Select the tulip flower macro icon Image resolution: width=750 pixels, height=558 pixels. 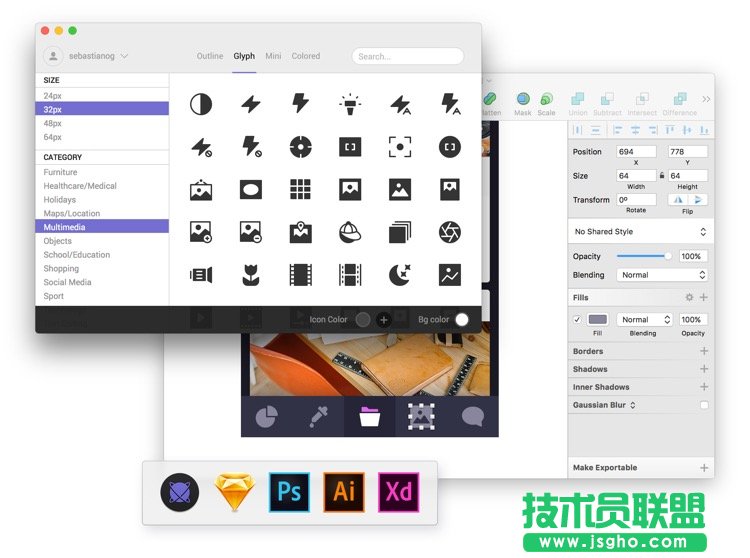pos(251,275)
